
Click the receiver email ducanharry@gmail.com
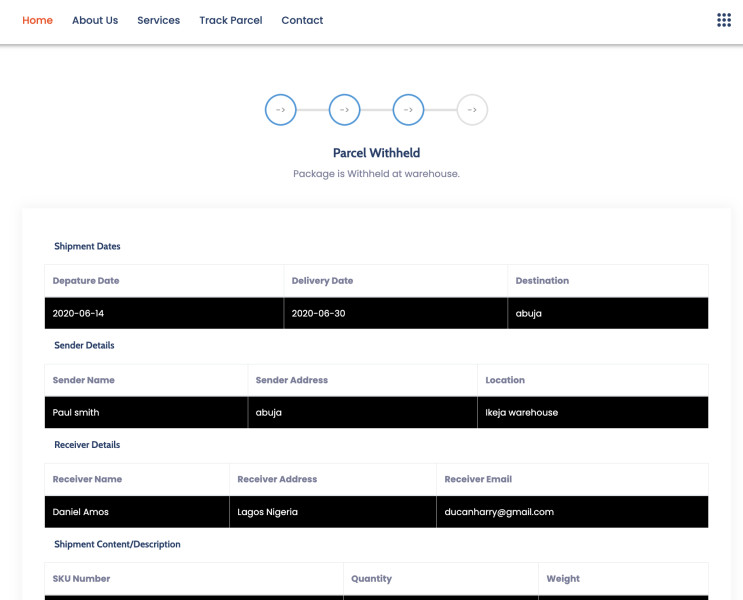(x=499, y=512)
